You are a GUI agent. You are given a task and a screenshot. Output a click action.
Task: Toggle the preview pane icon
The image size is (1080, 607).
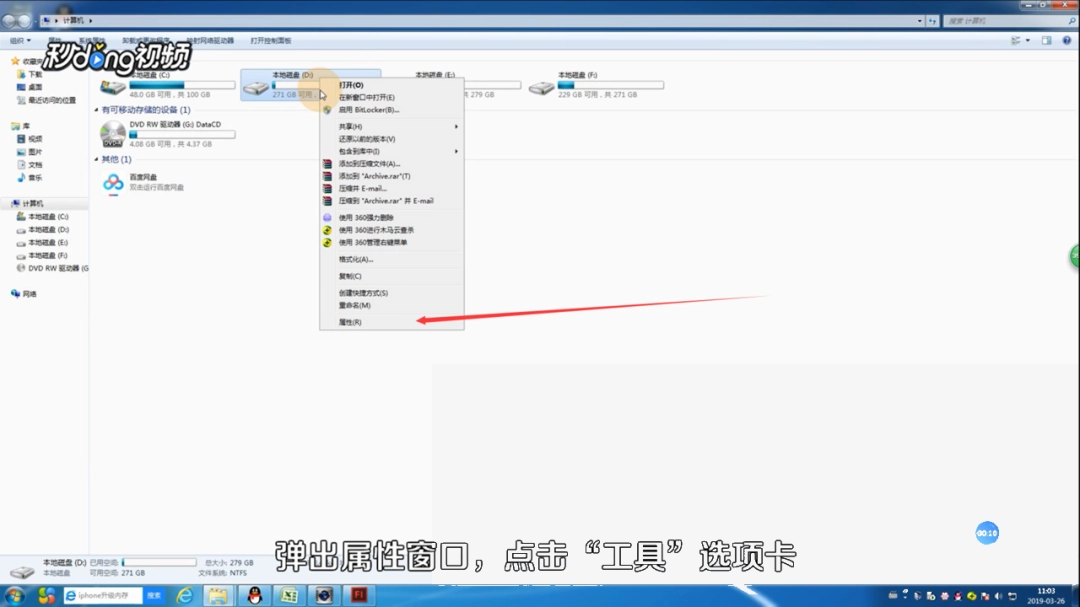pyautogui.click(x=1046, y=41)
